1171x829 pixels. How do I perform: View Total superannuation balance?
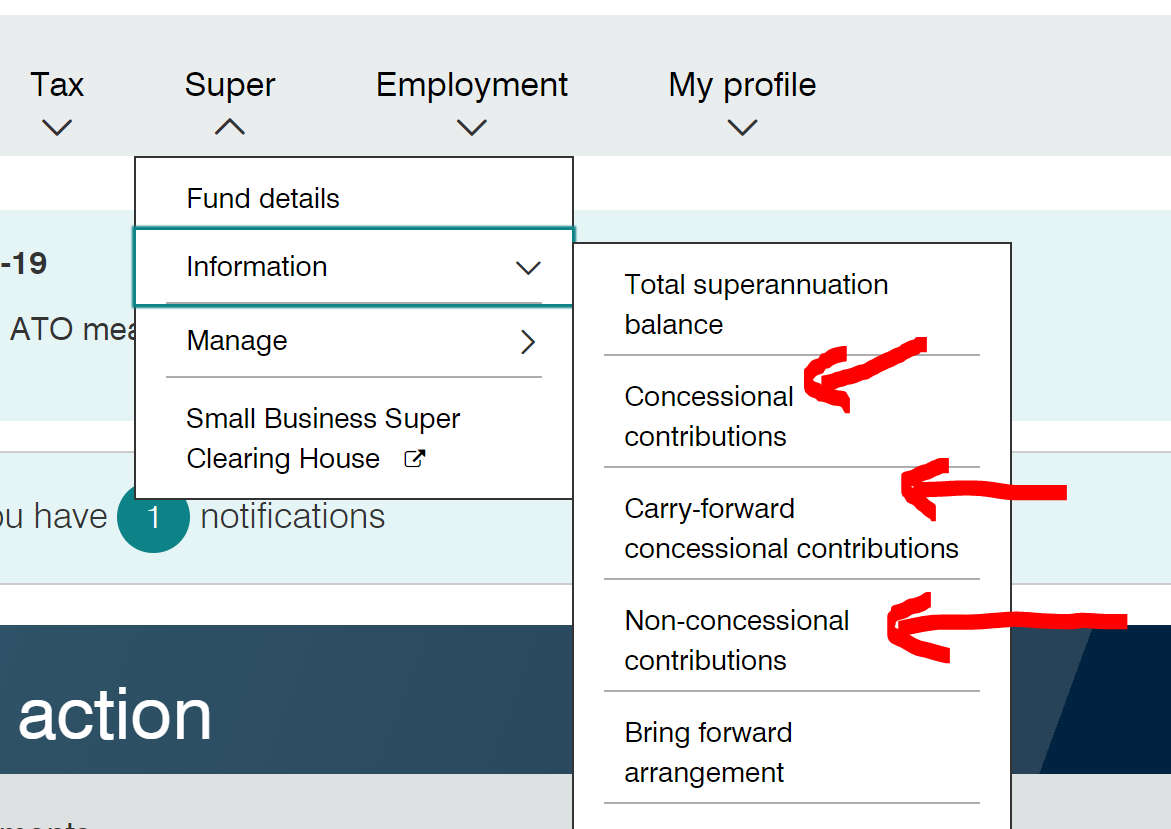point(756,304)
